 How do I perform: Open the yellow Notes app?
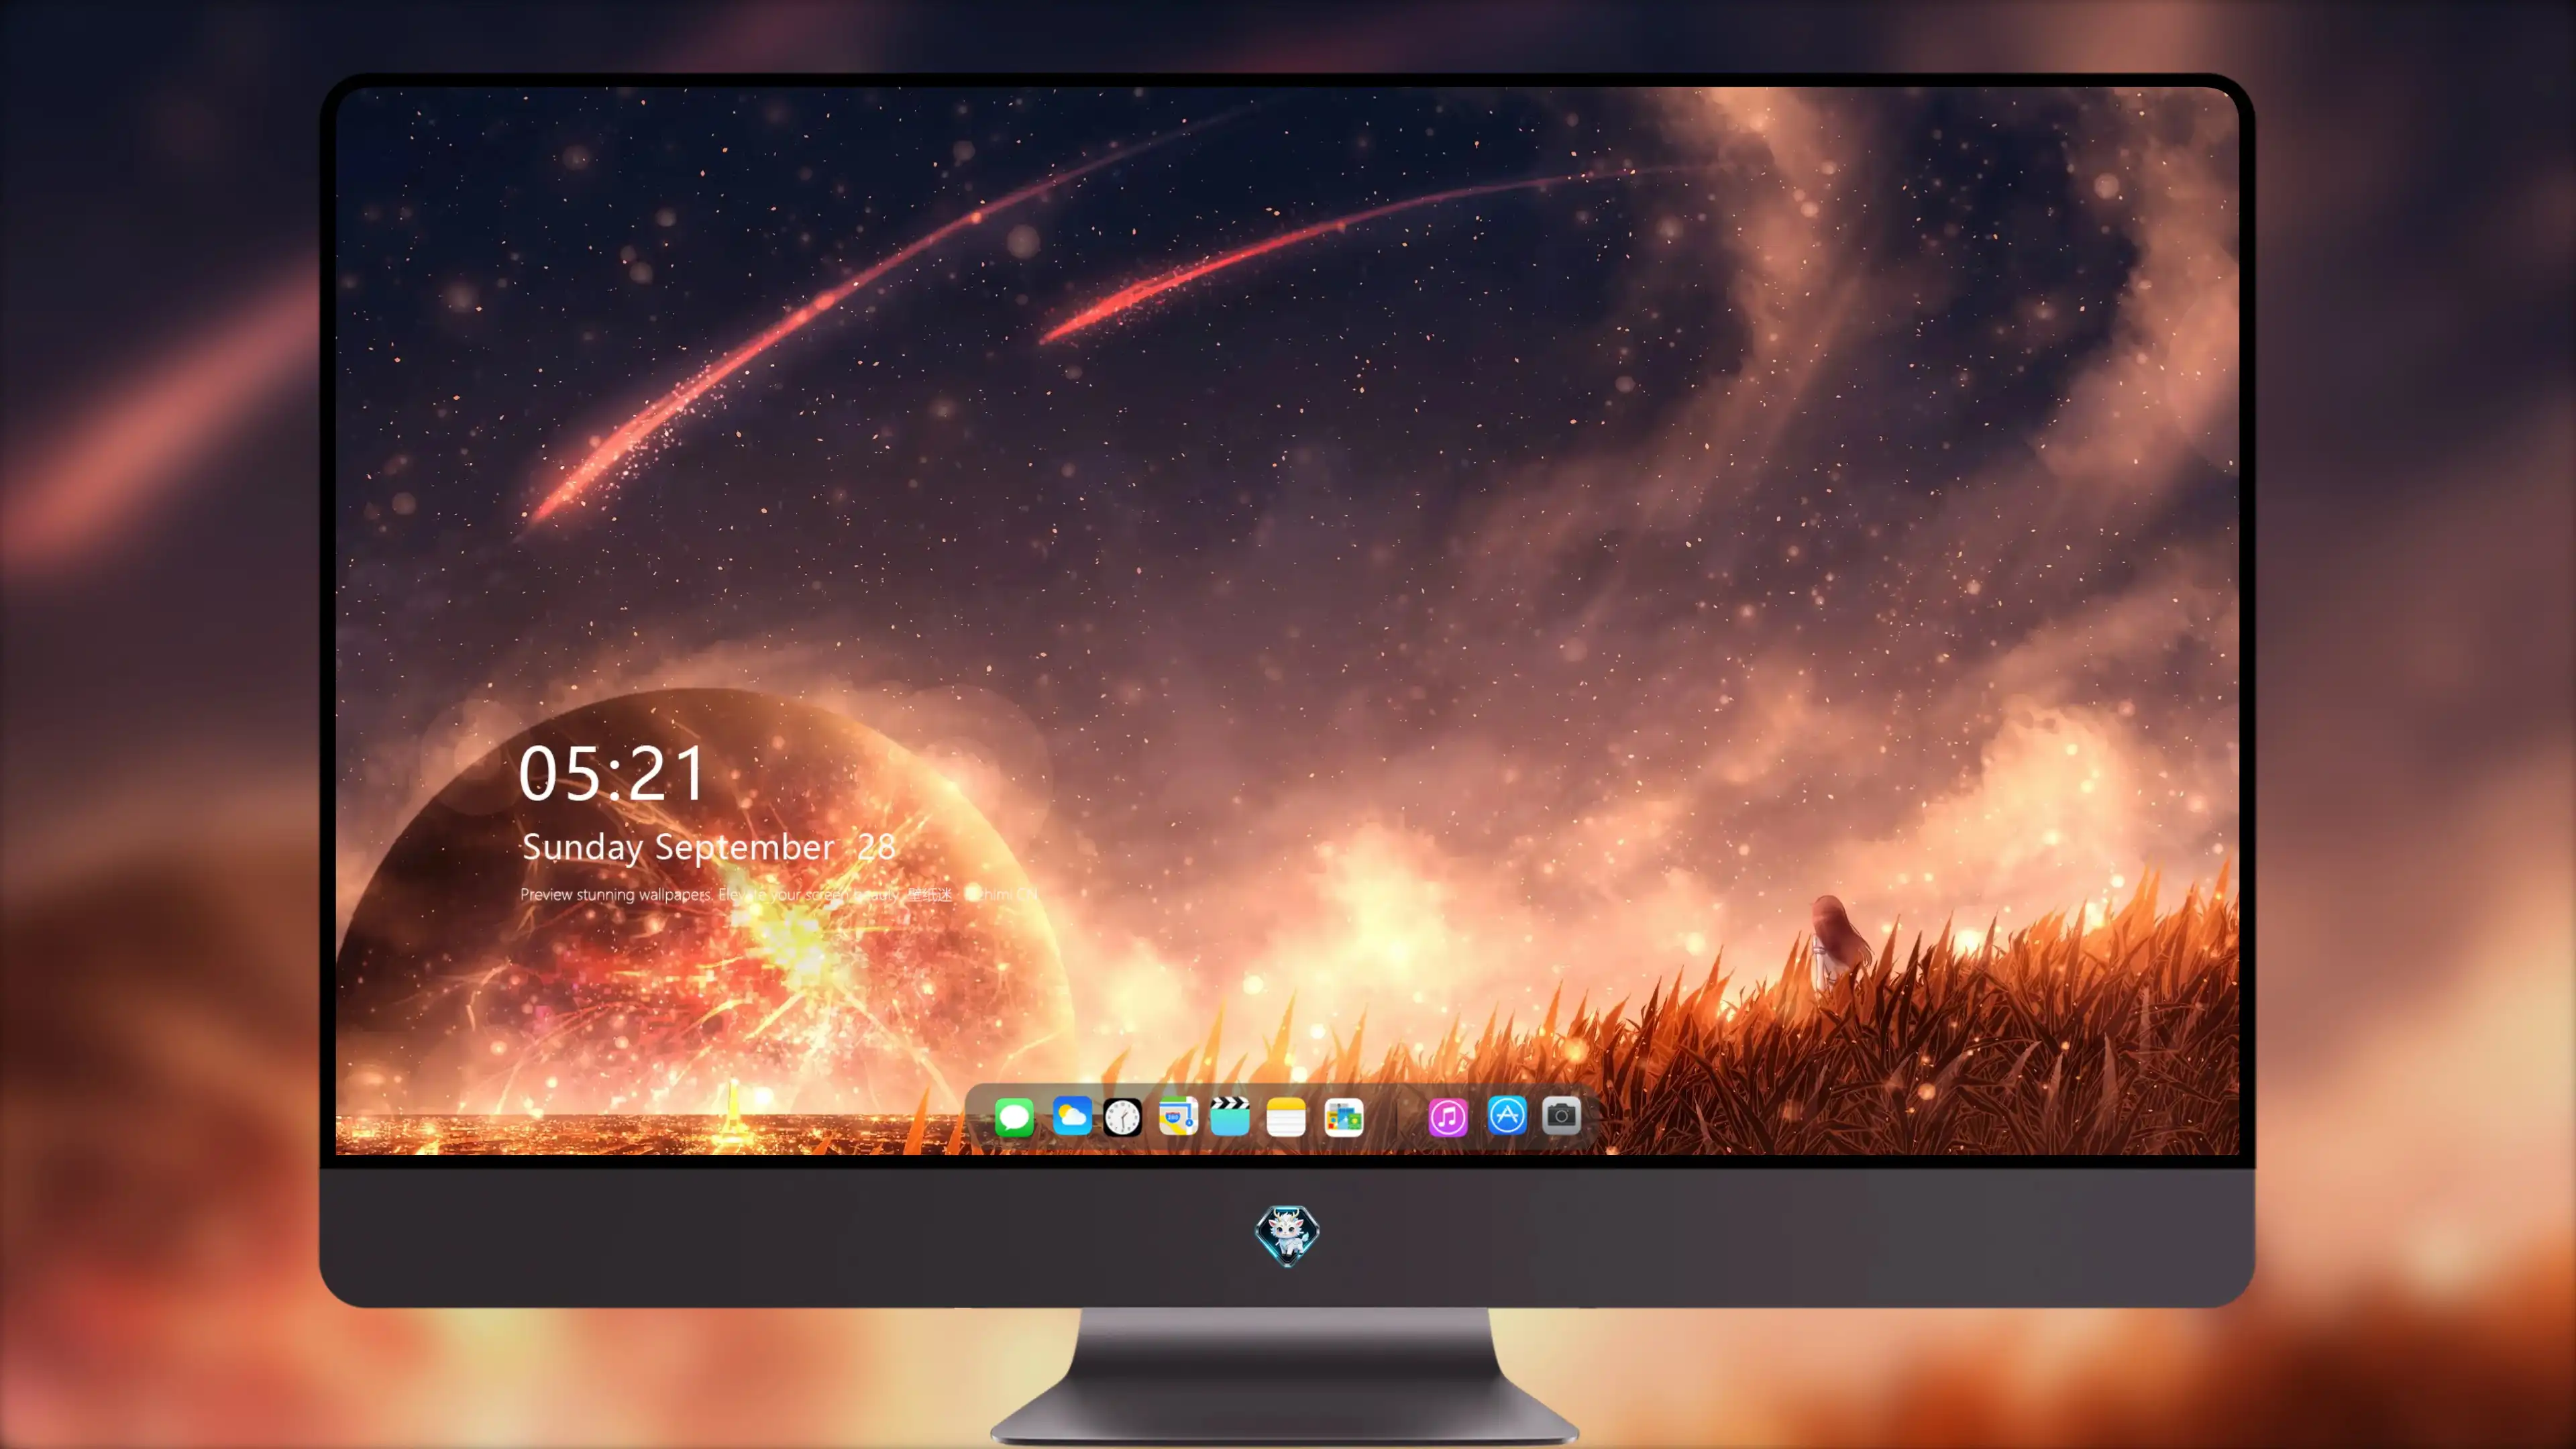(1286, 1117)
